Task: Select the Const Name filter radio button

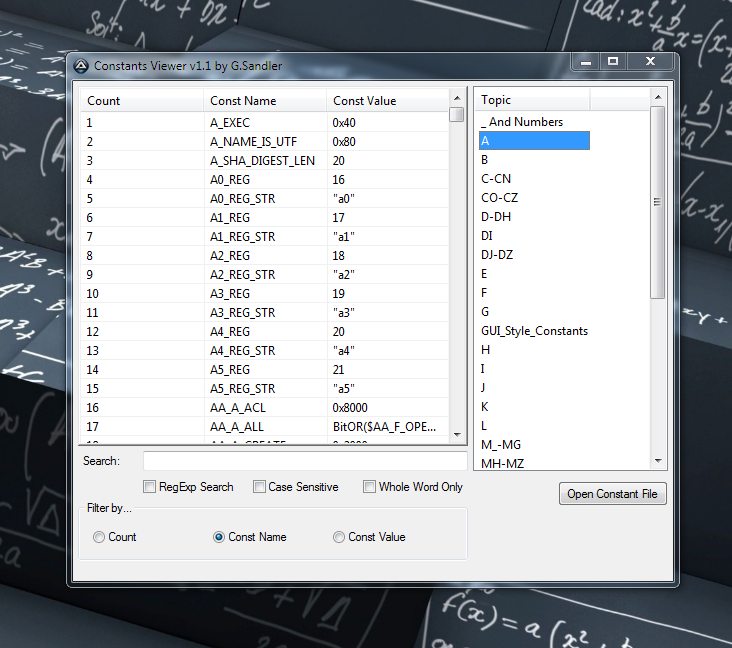Action: coord(219,537)
